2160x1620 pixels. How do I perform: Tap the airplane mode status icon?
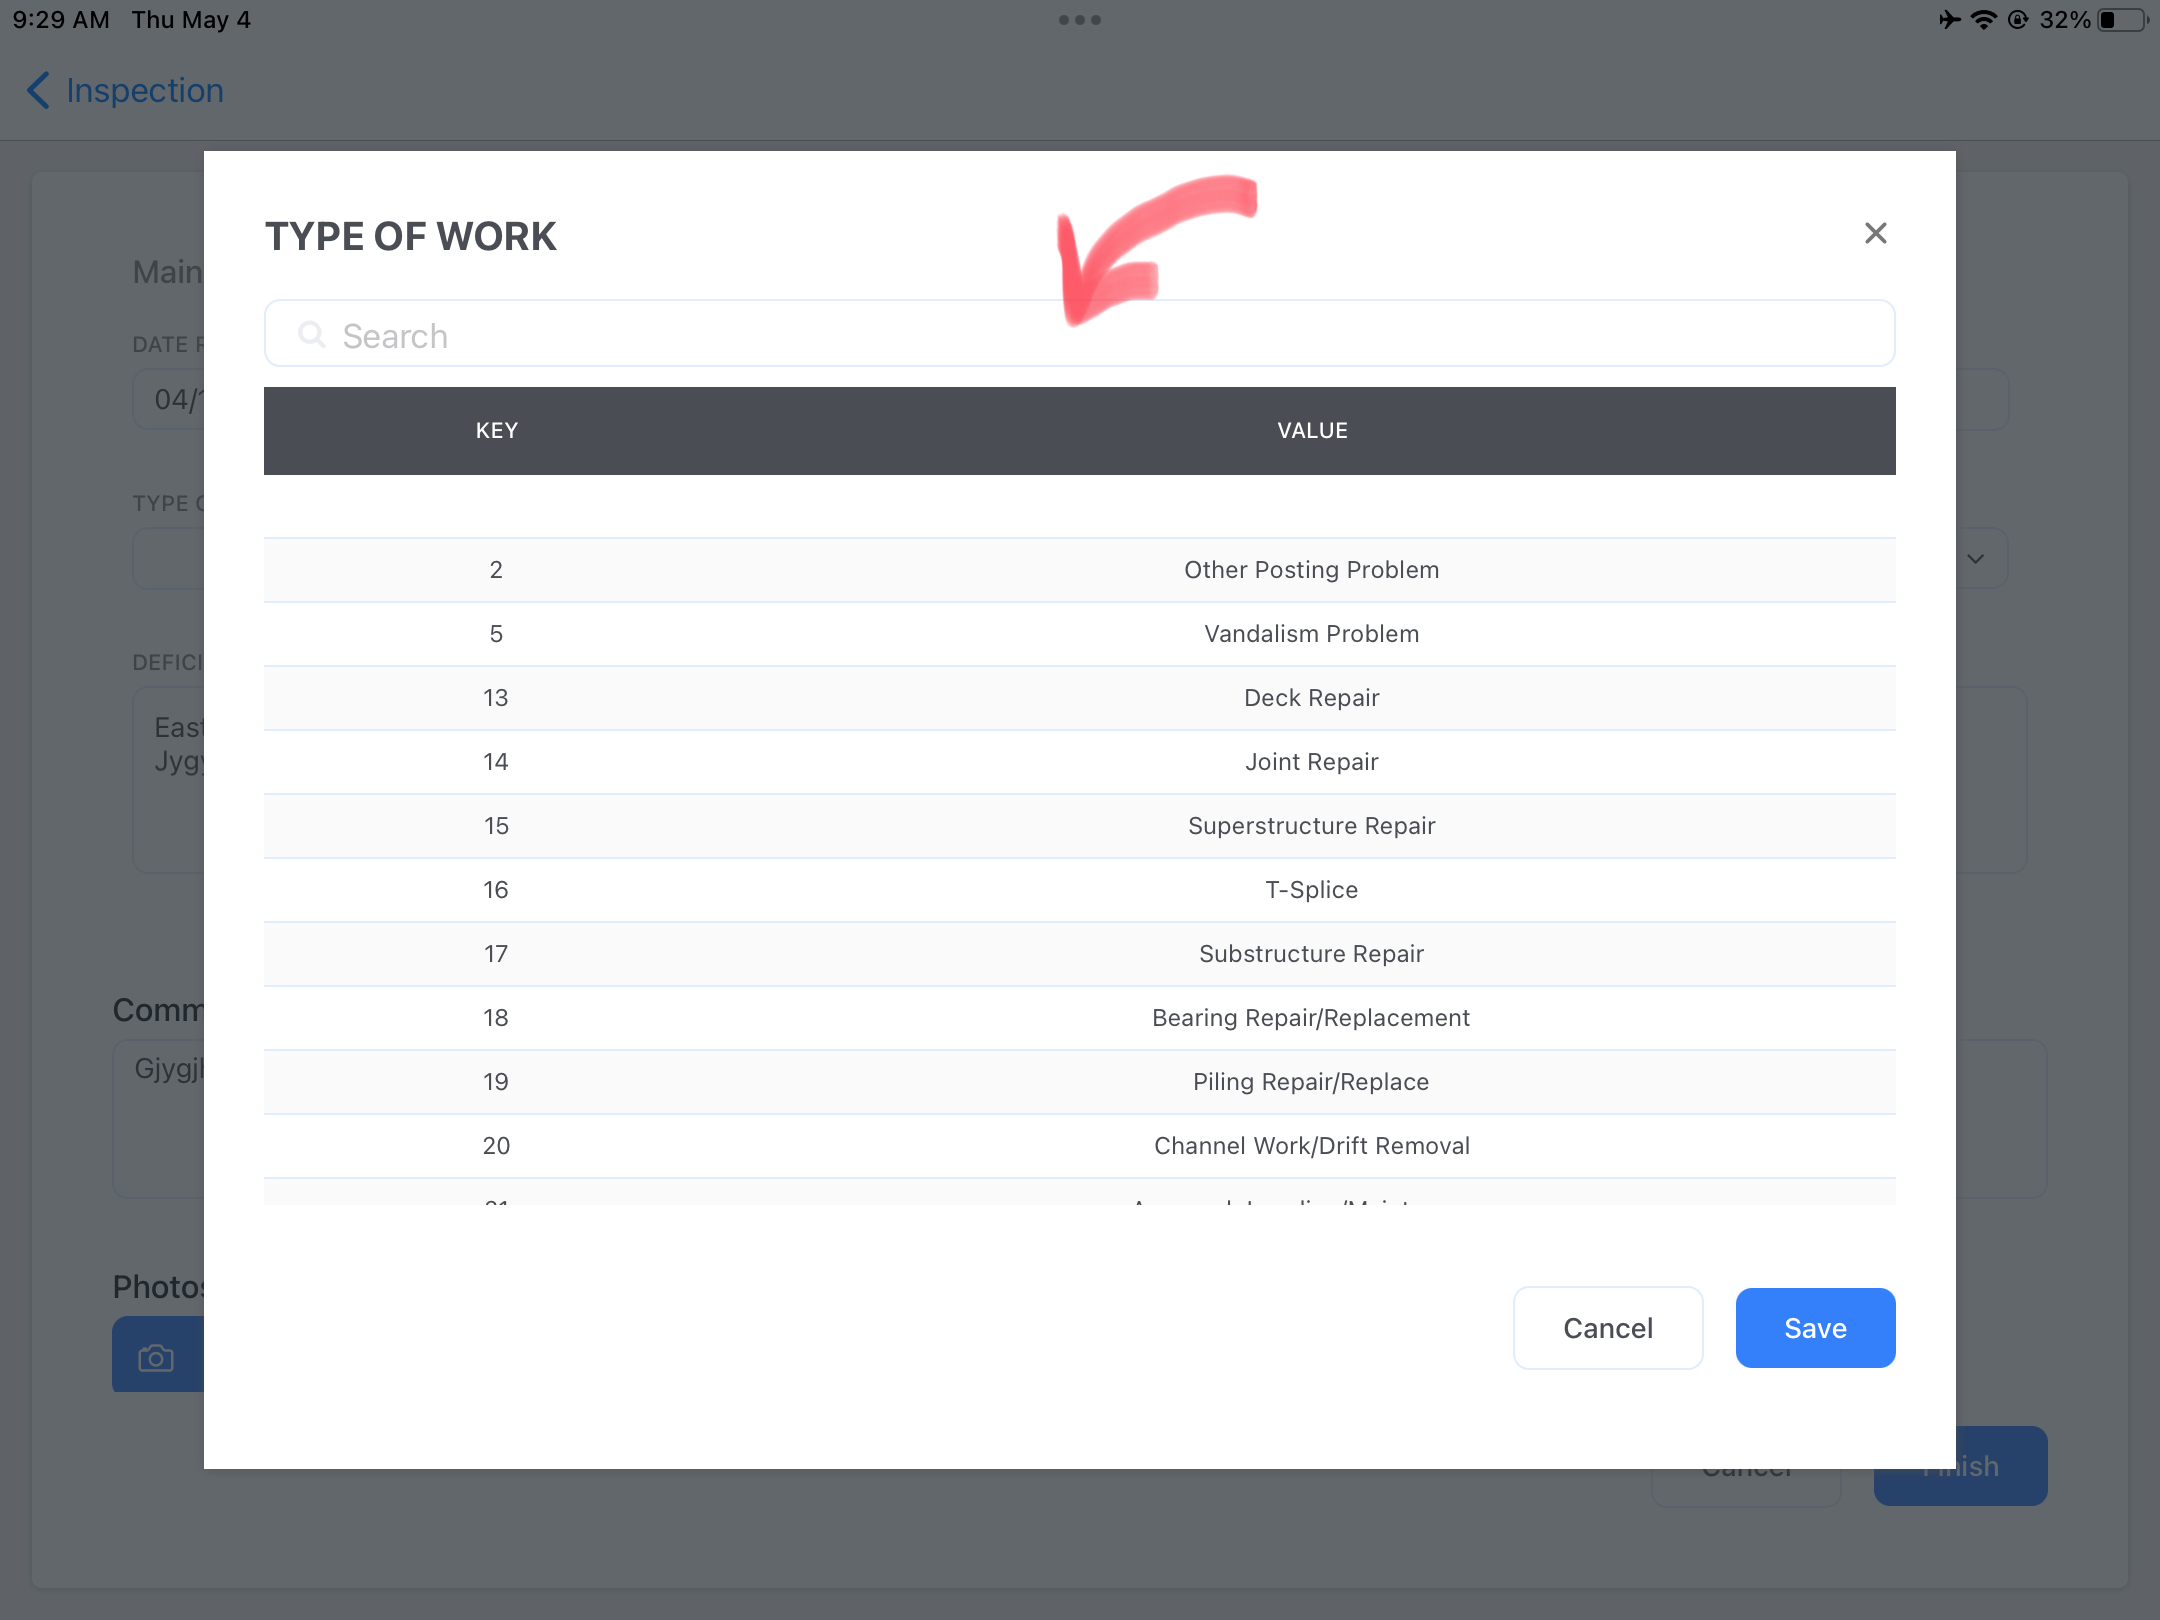pos(1949,20)
